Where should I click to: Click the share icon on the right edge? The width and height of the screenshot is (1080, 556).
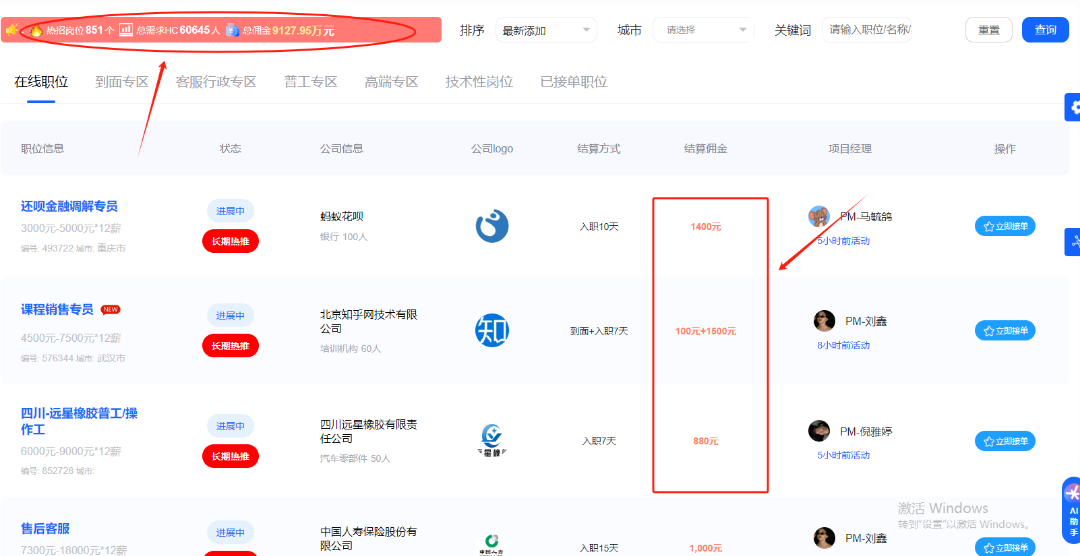click(1074, 242)
